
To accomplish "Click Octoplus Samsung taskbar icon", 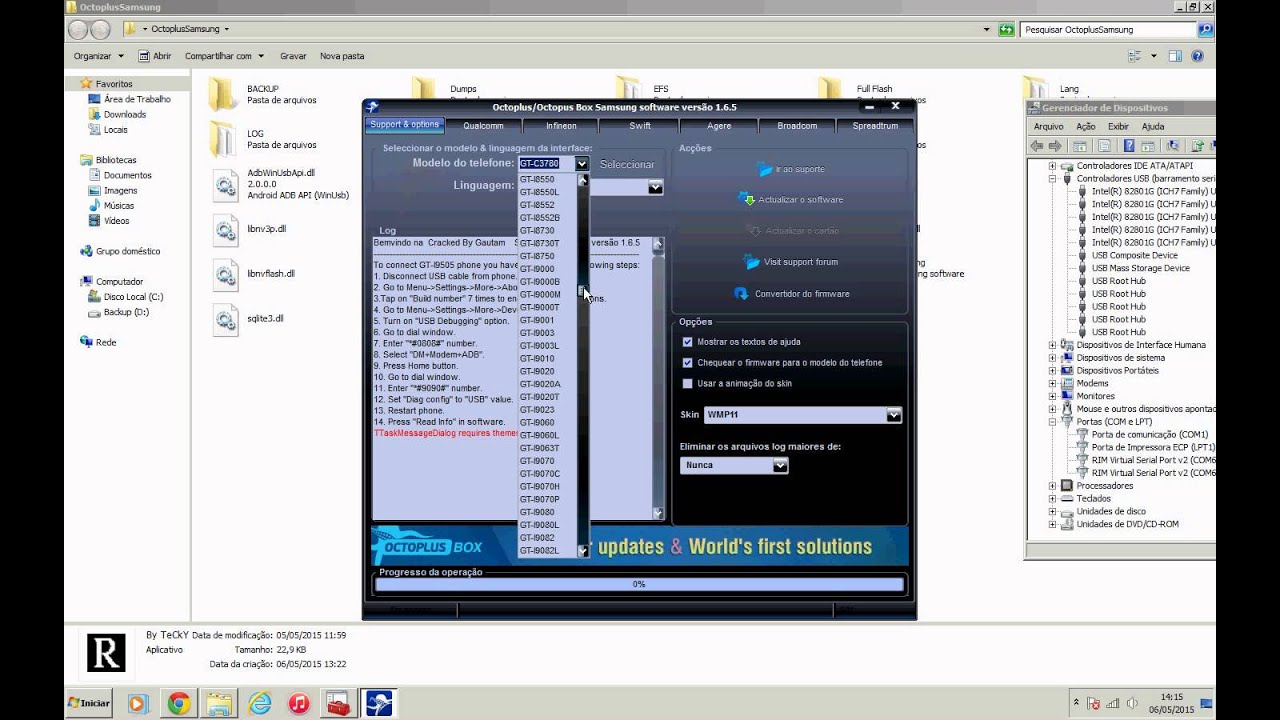I will tap(379, 703).
